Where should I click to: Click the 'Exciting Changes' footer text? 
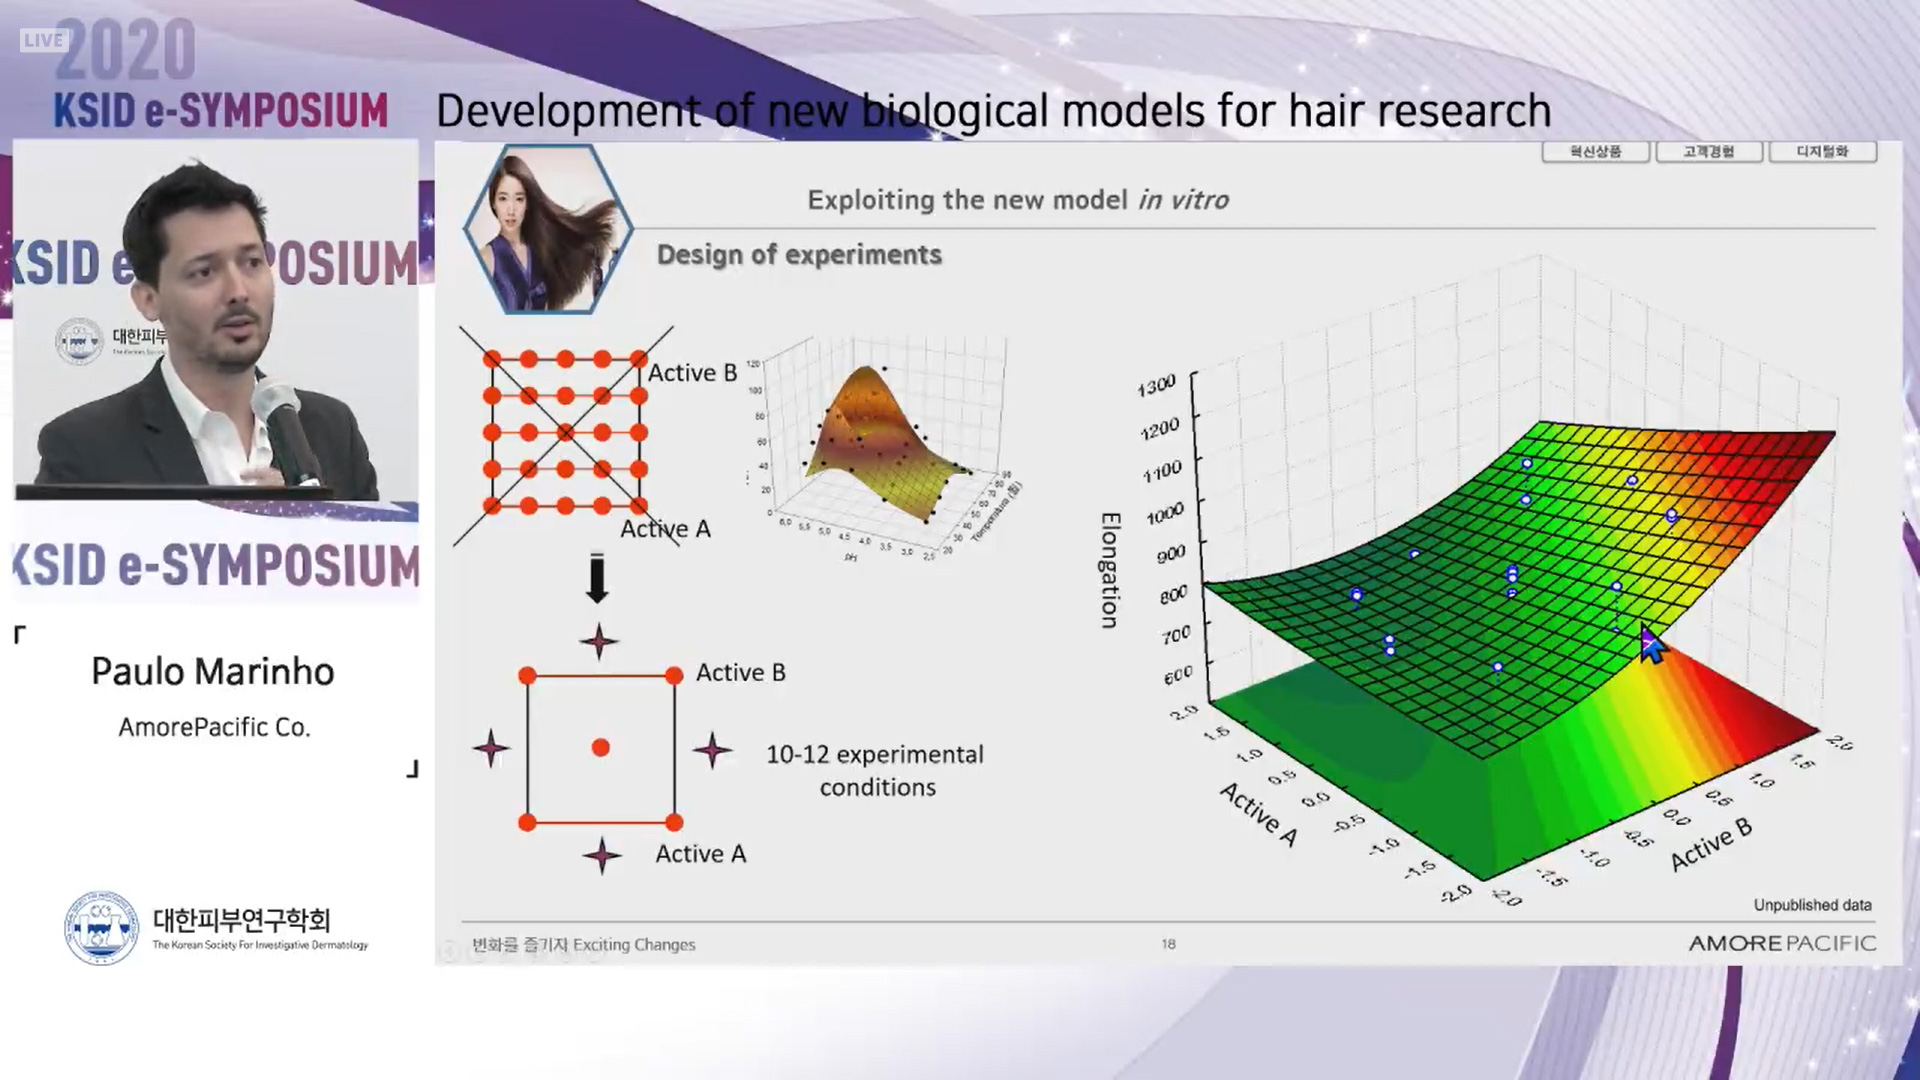(x=634, y=944)
